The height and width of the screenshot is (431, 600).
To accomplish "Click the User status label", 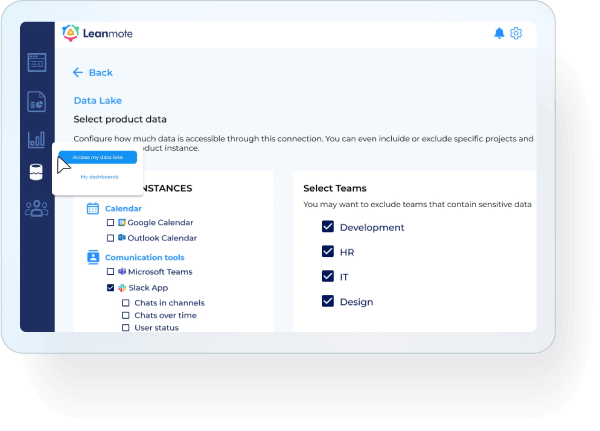I will 157,328.
